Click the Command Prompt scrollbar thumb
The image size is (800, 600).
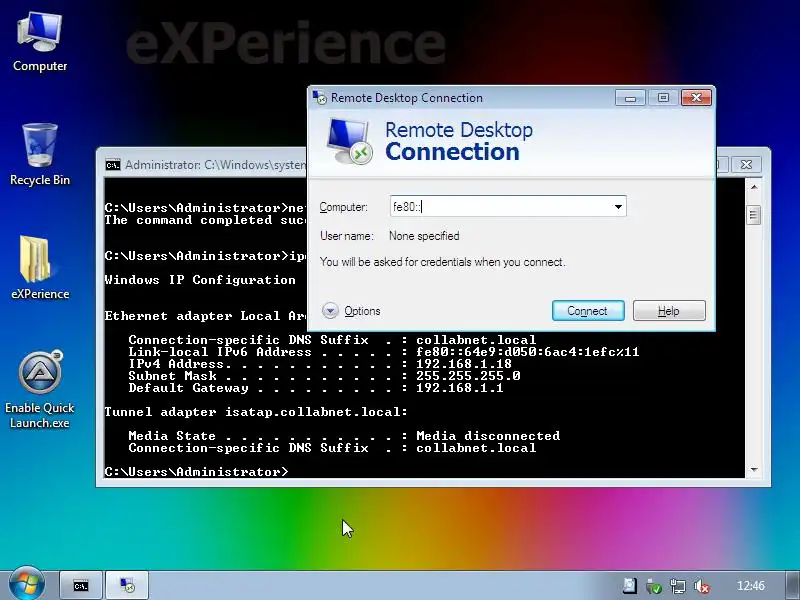754,215
